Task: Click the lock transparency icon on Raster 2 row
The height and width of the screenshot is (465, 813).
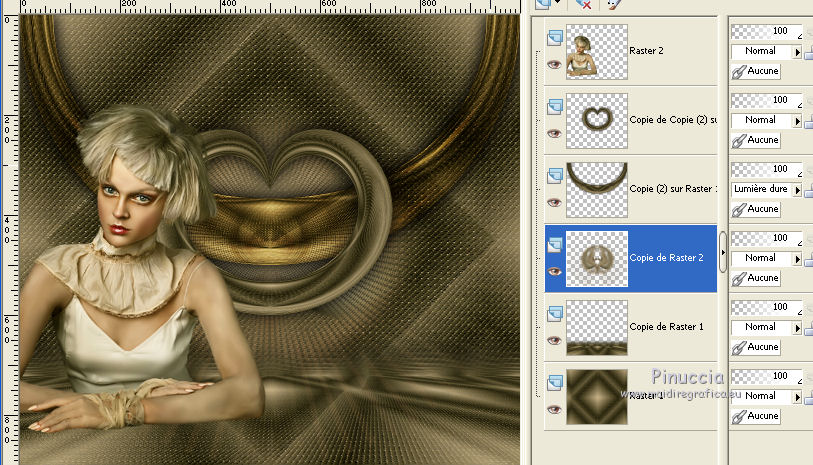Action: 808,51
